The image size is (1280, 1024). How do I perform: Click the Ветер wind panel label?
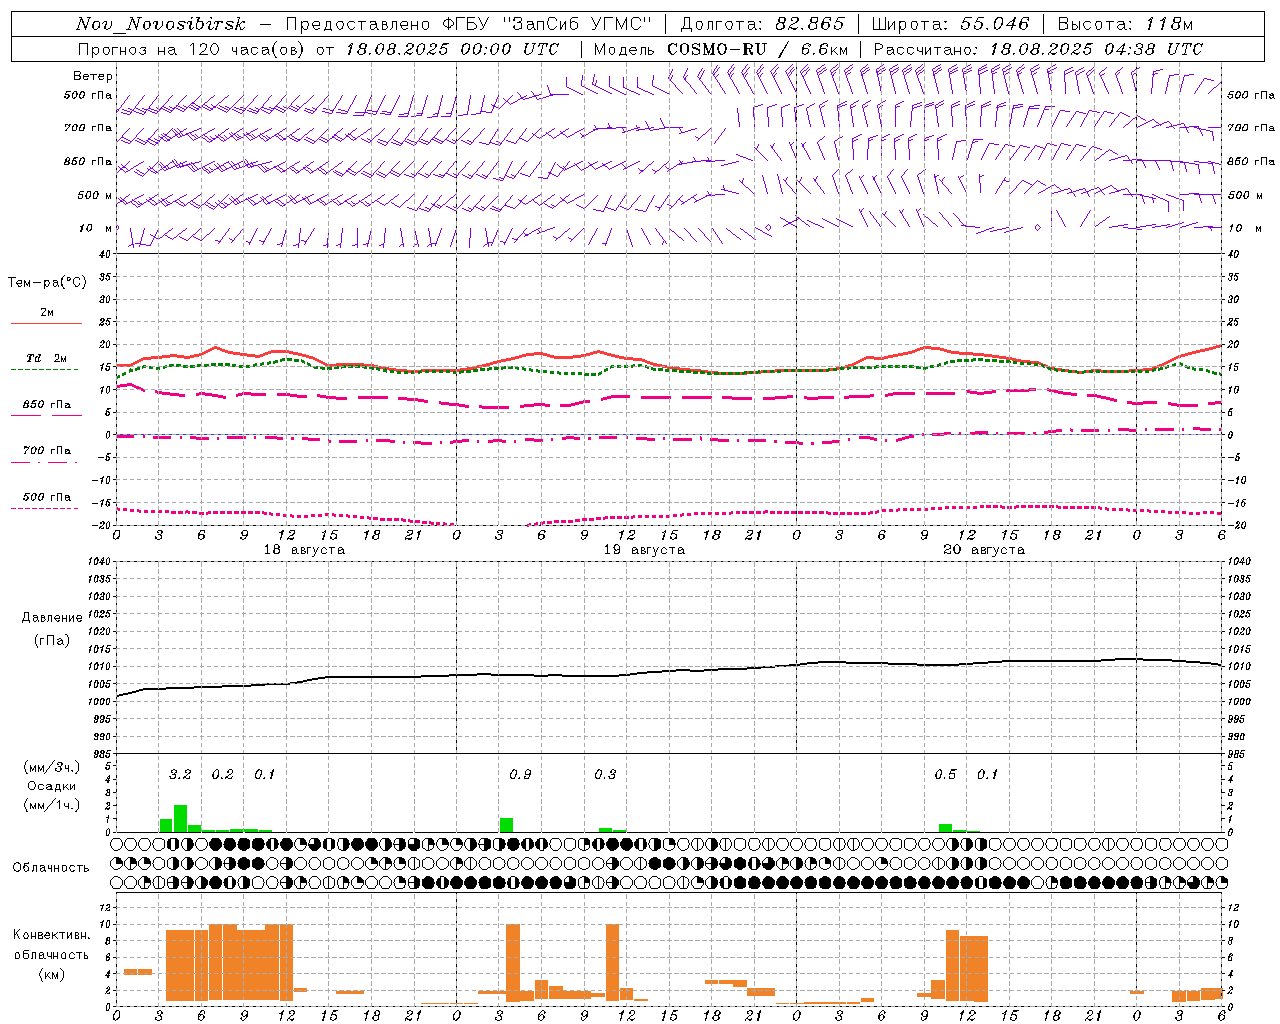92,76
